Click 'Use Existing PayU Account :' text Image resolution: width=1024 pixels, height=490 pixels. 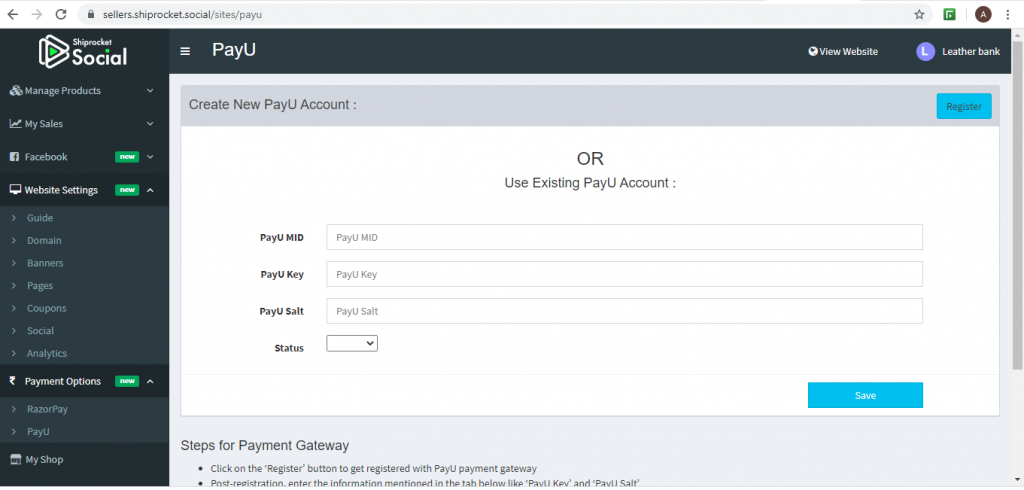(x=590, y=184)
